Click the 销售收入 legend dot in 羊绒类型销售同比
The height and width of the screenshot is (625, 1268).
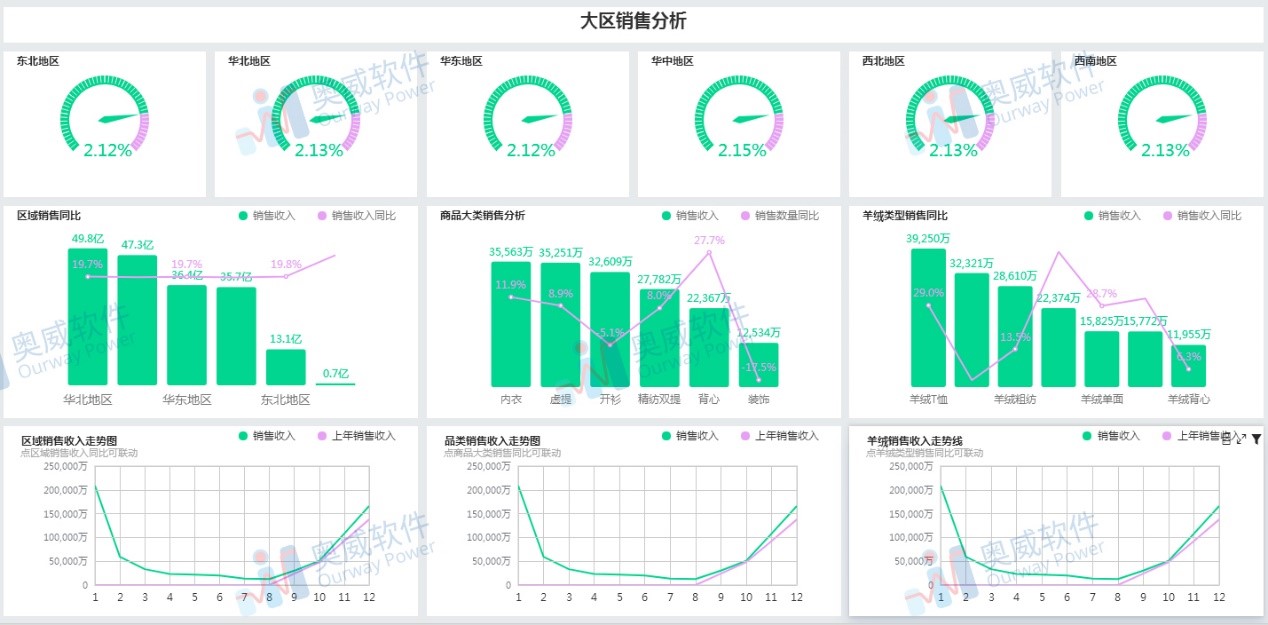(1088, 214)
